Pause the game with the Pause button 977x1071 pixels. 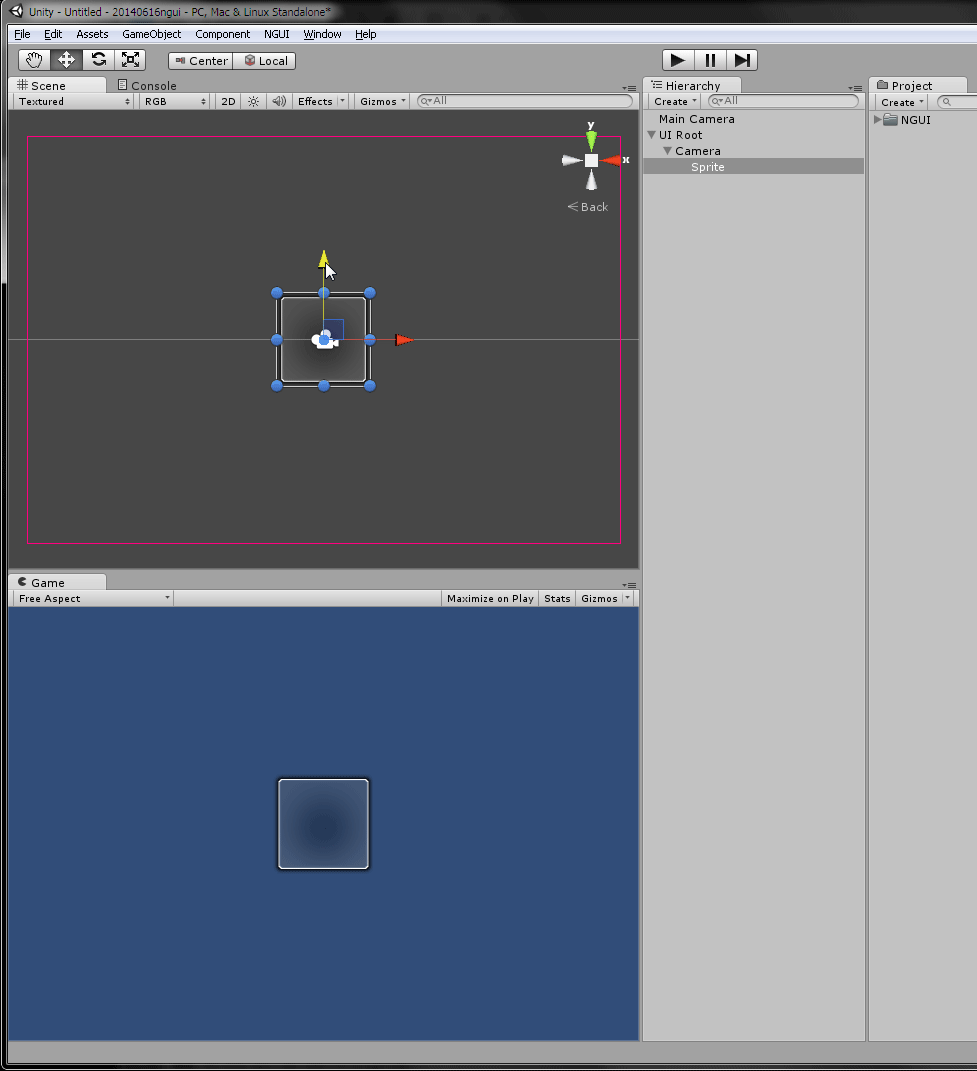(710, 60)
